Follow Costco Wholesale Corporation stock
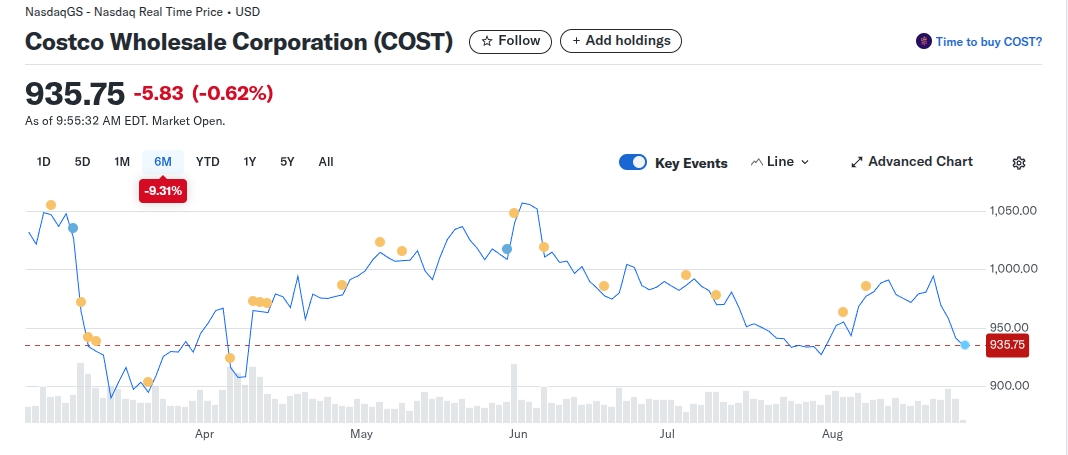1068x455 pixels. (511, 41)
